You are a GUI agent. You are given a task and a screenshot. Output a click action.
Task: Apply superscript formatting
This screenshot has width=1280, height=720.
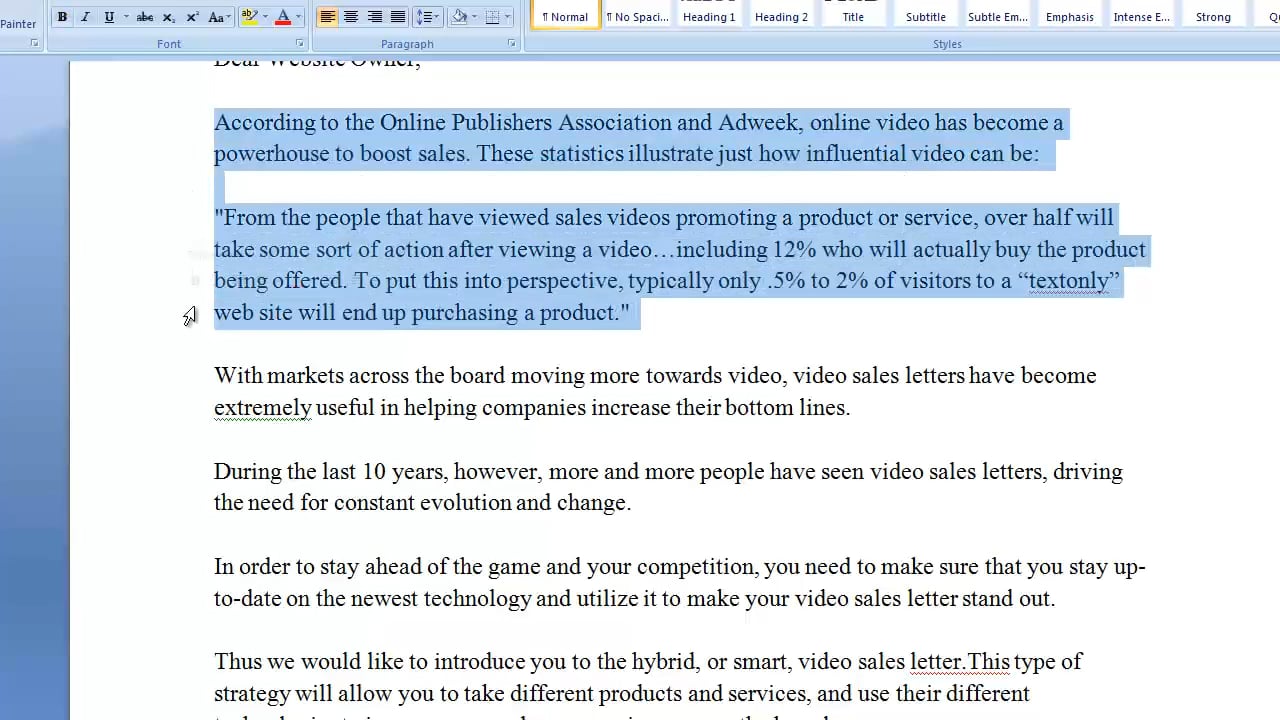(x=191, y=17)
